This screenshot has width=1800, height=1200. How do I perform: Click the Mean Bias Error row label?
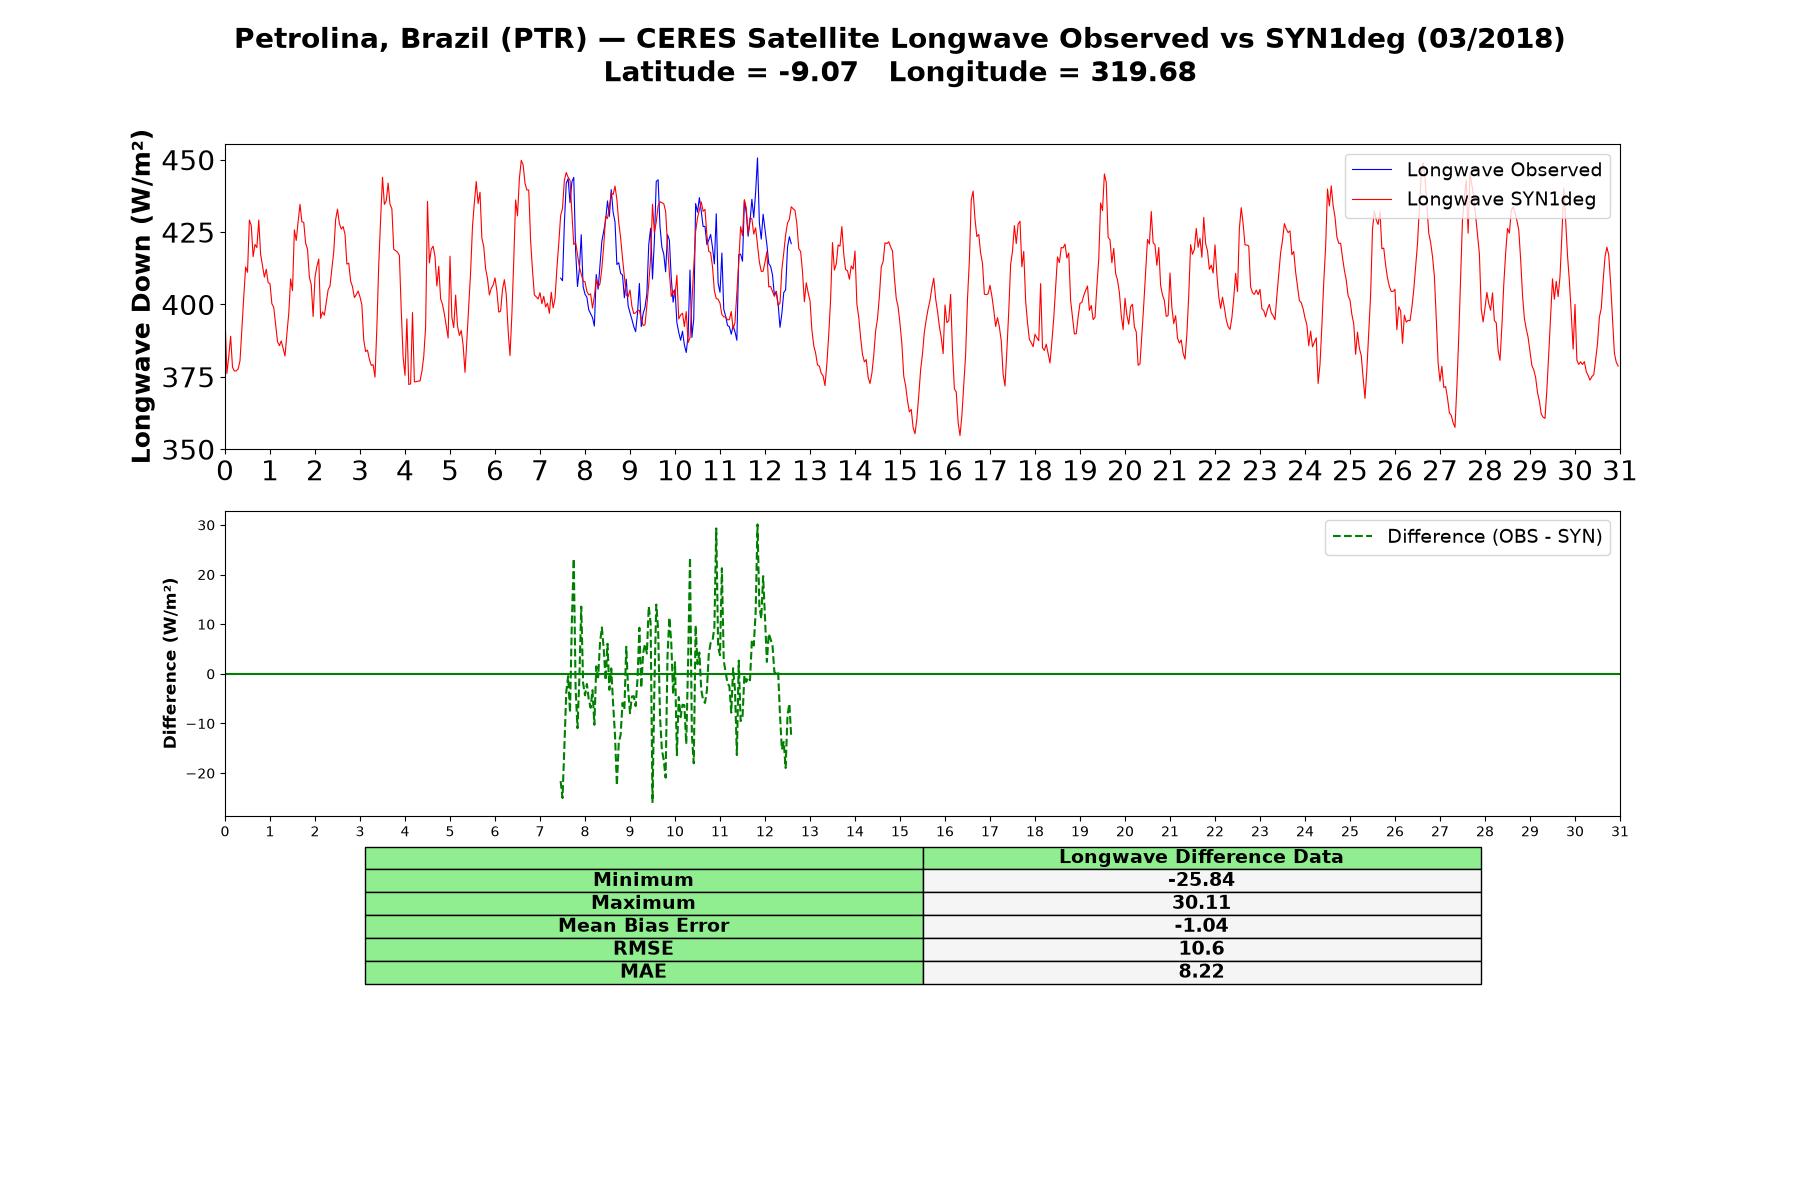(644, 926)
